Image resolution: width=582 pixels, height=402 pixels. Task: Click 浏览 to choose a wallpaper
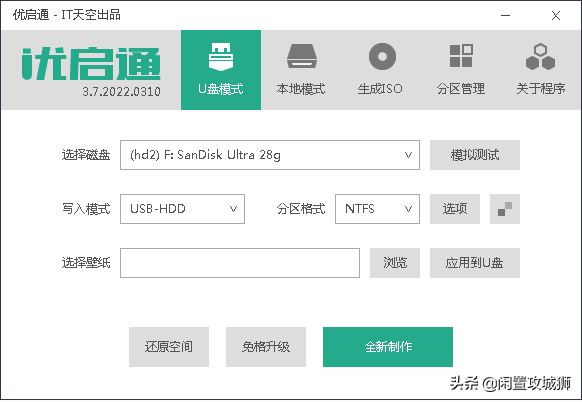395,263
